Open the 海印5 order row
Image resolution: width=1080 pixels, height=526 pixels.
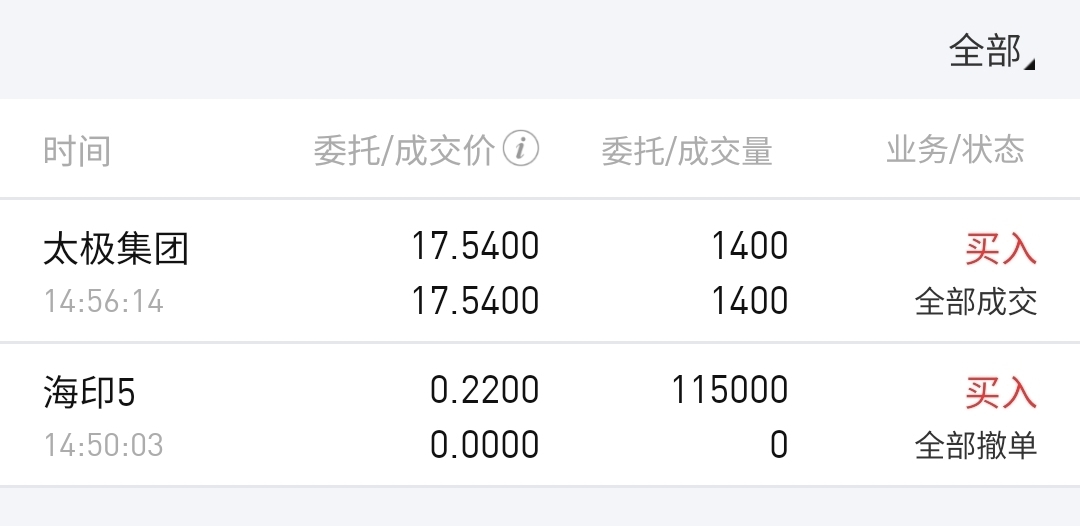[x=540, y=415]
